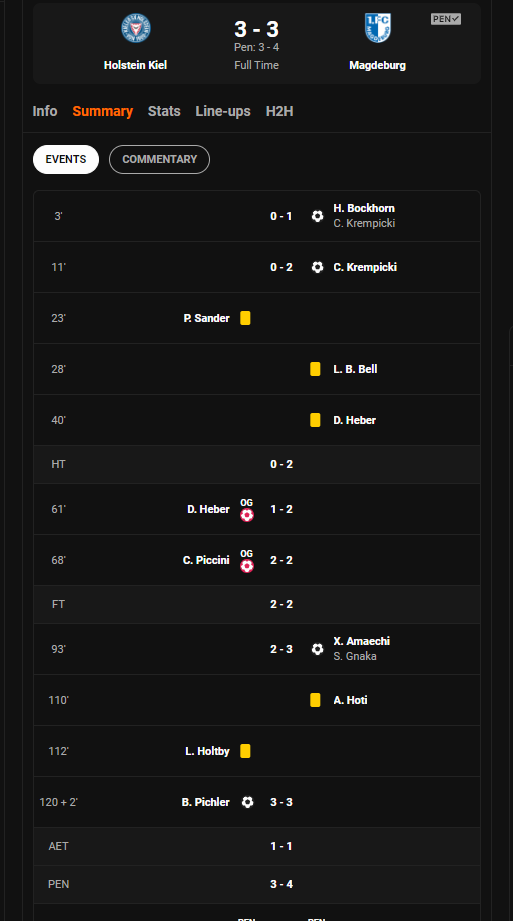This screenshot has height=921, width=513.
Task: Click P. Sander's yellow card icon
Action: [x=245, y=318]
